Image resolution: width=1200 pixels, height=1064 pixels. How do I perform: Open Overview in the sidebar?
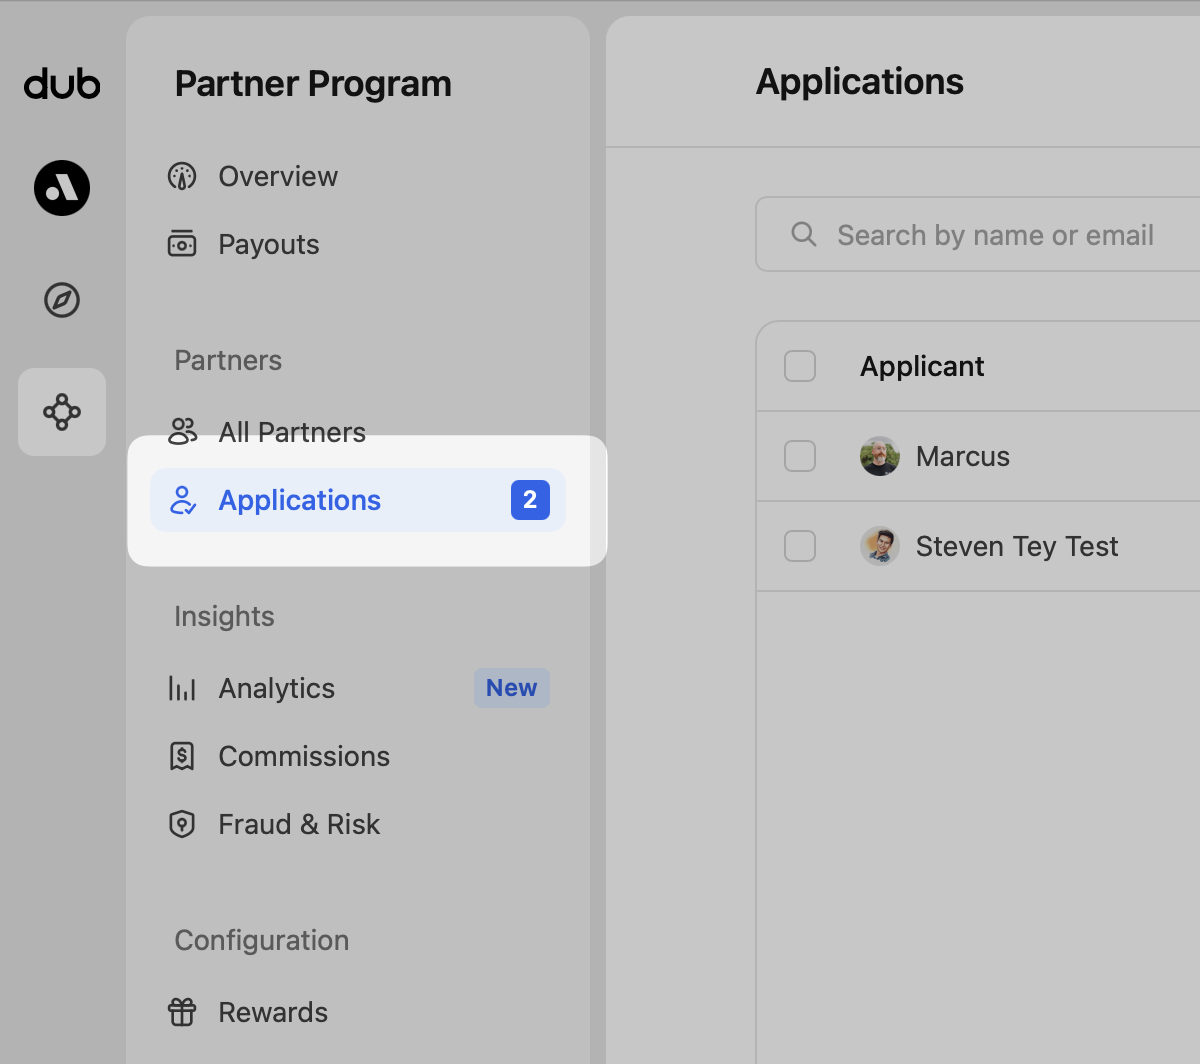point(358,177)
